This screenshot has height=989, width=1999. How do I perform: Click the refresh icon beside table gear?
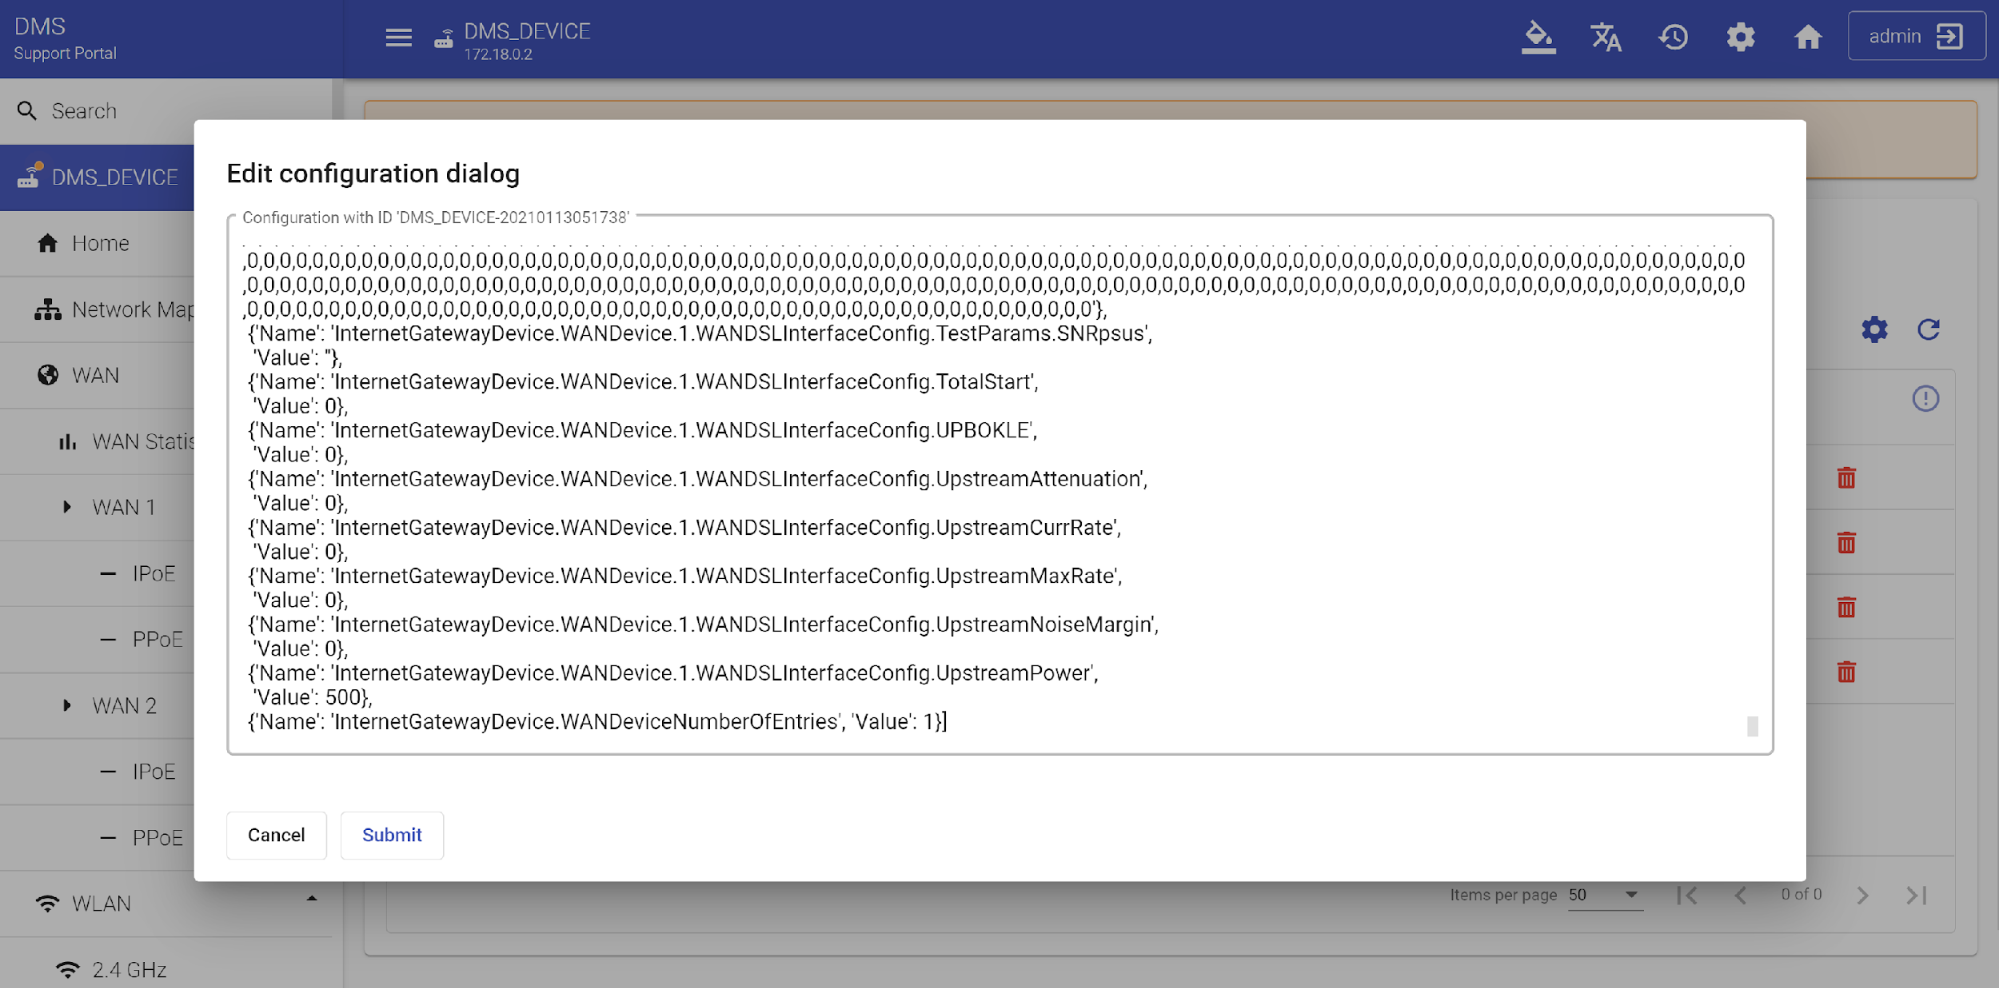(1928, 330)
